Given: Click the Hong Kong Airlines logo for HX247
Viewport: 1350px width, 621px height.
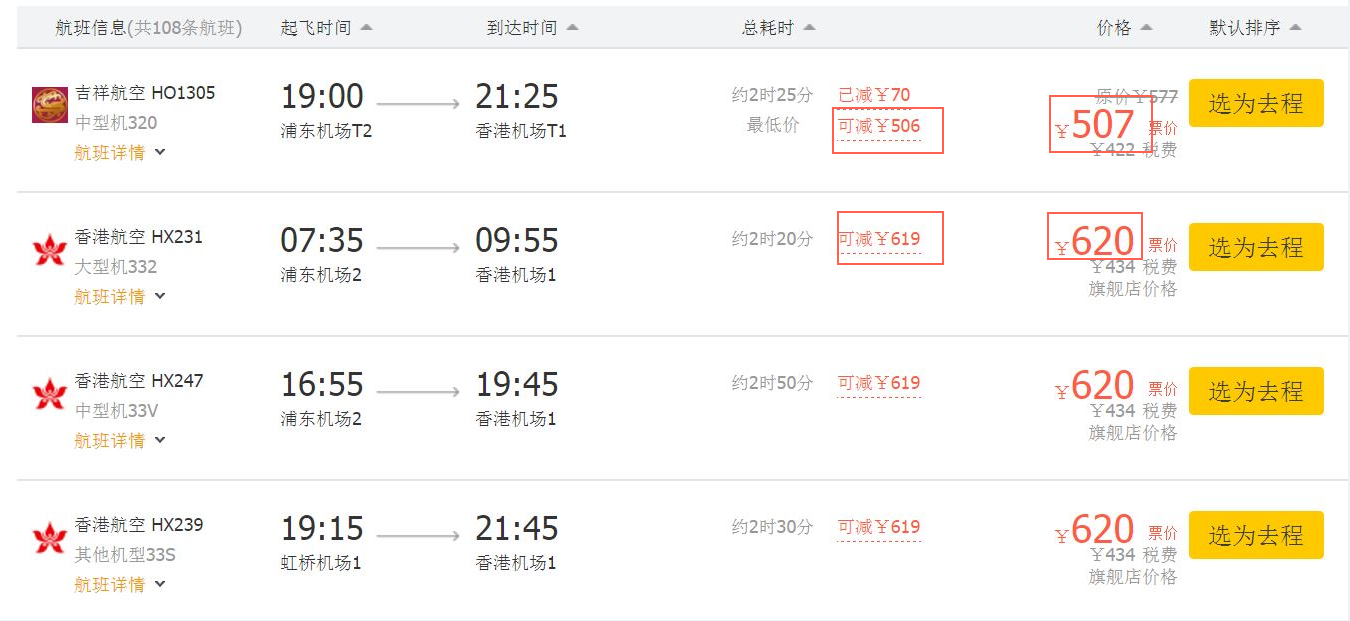Looking at the screenshot, I should click(x=50, y=393).
